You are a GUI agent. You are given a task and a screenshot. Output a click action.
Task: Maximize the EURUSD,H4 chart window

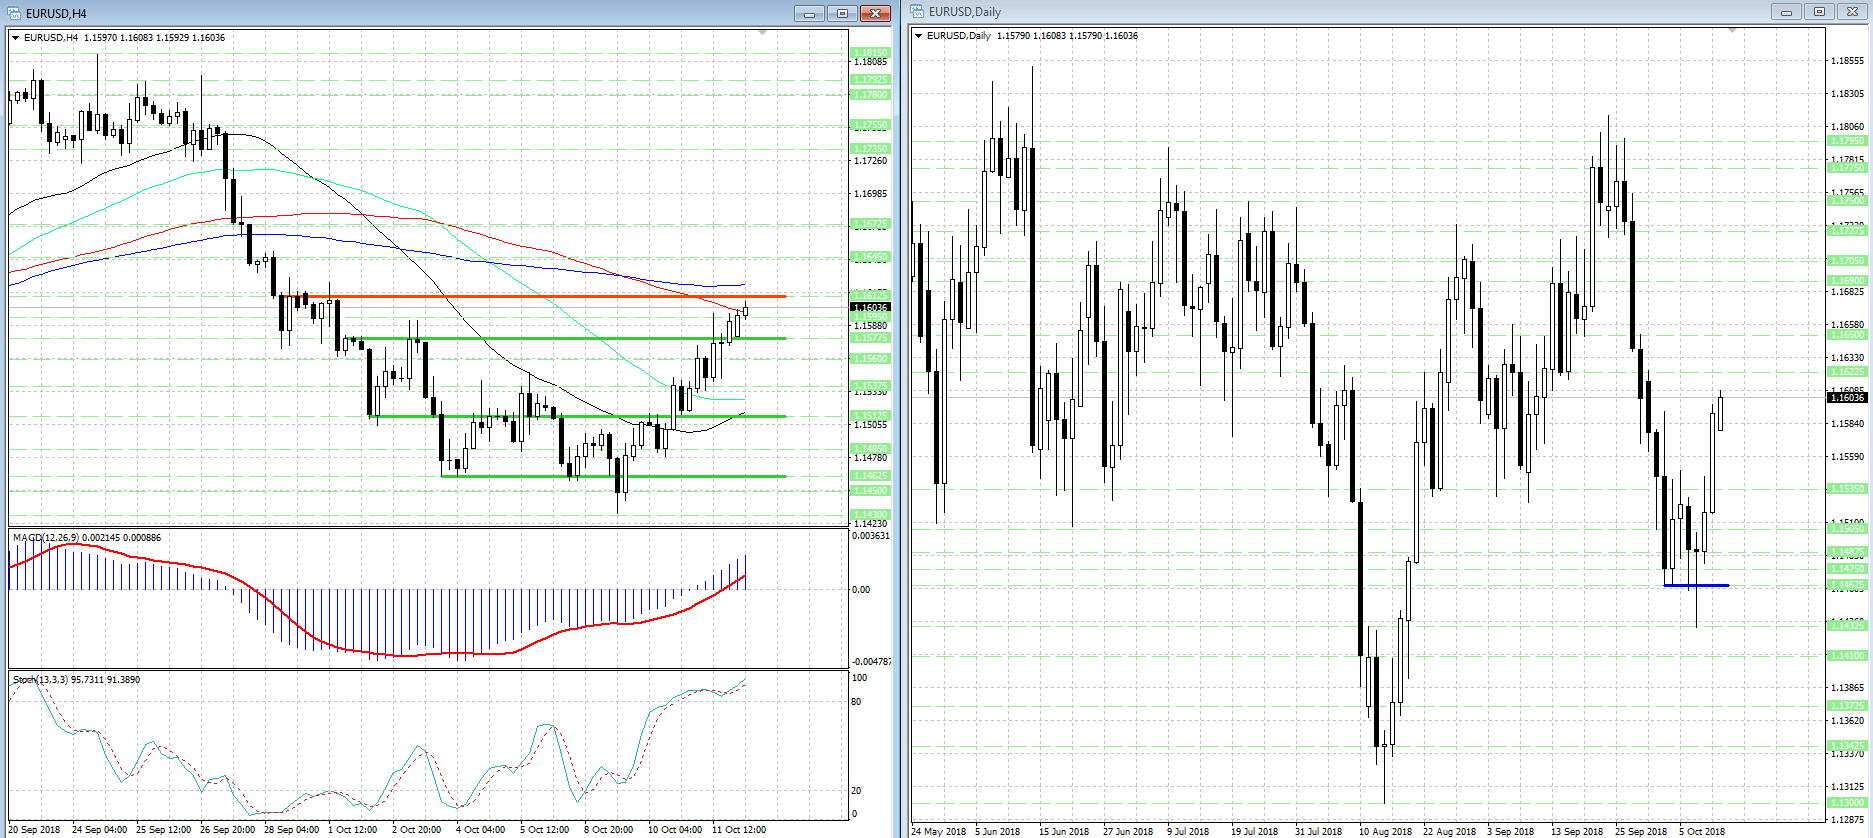[x=842, y=13]
